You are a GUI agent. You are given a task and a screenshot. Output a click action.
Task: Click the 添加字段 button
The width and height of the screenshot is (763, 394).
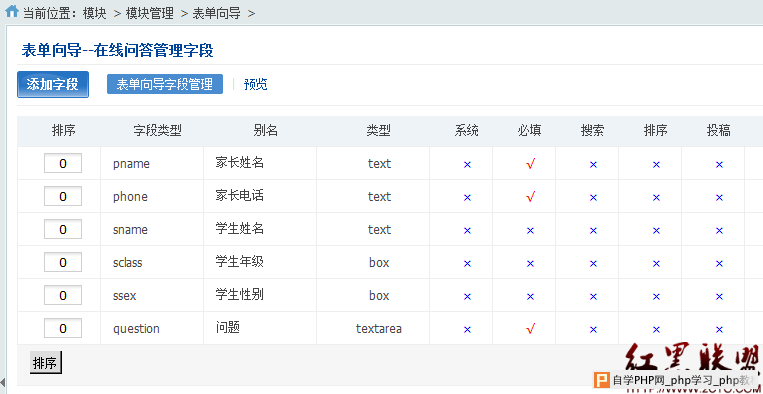pyautogui.click(x=53, y=85)
